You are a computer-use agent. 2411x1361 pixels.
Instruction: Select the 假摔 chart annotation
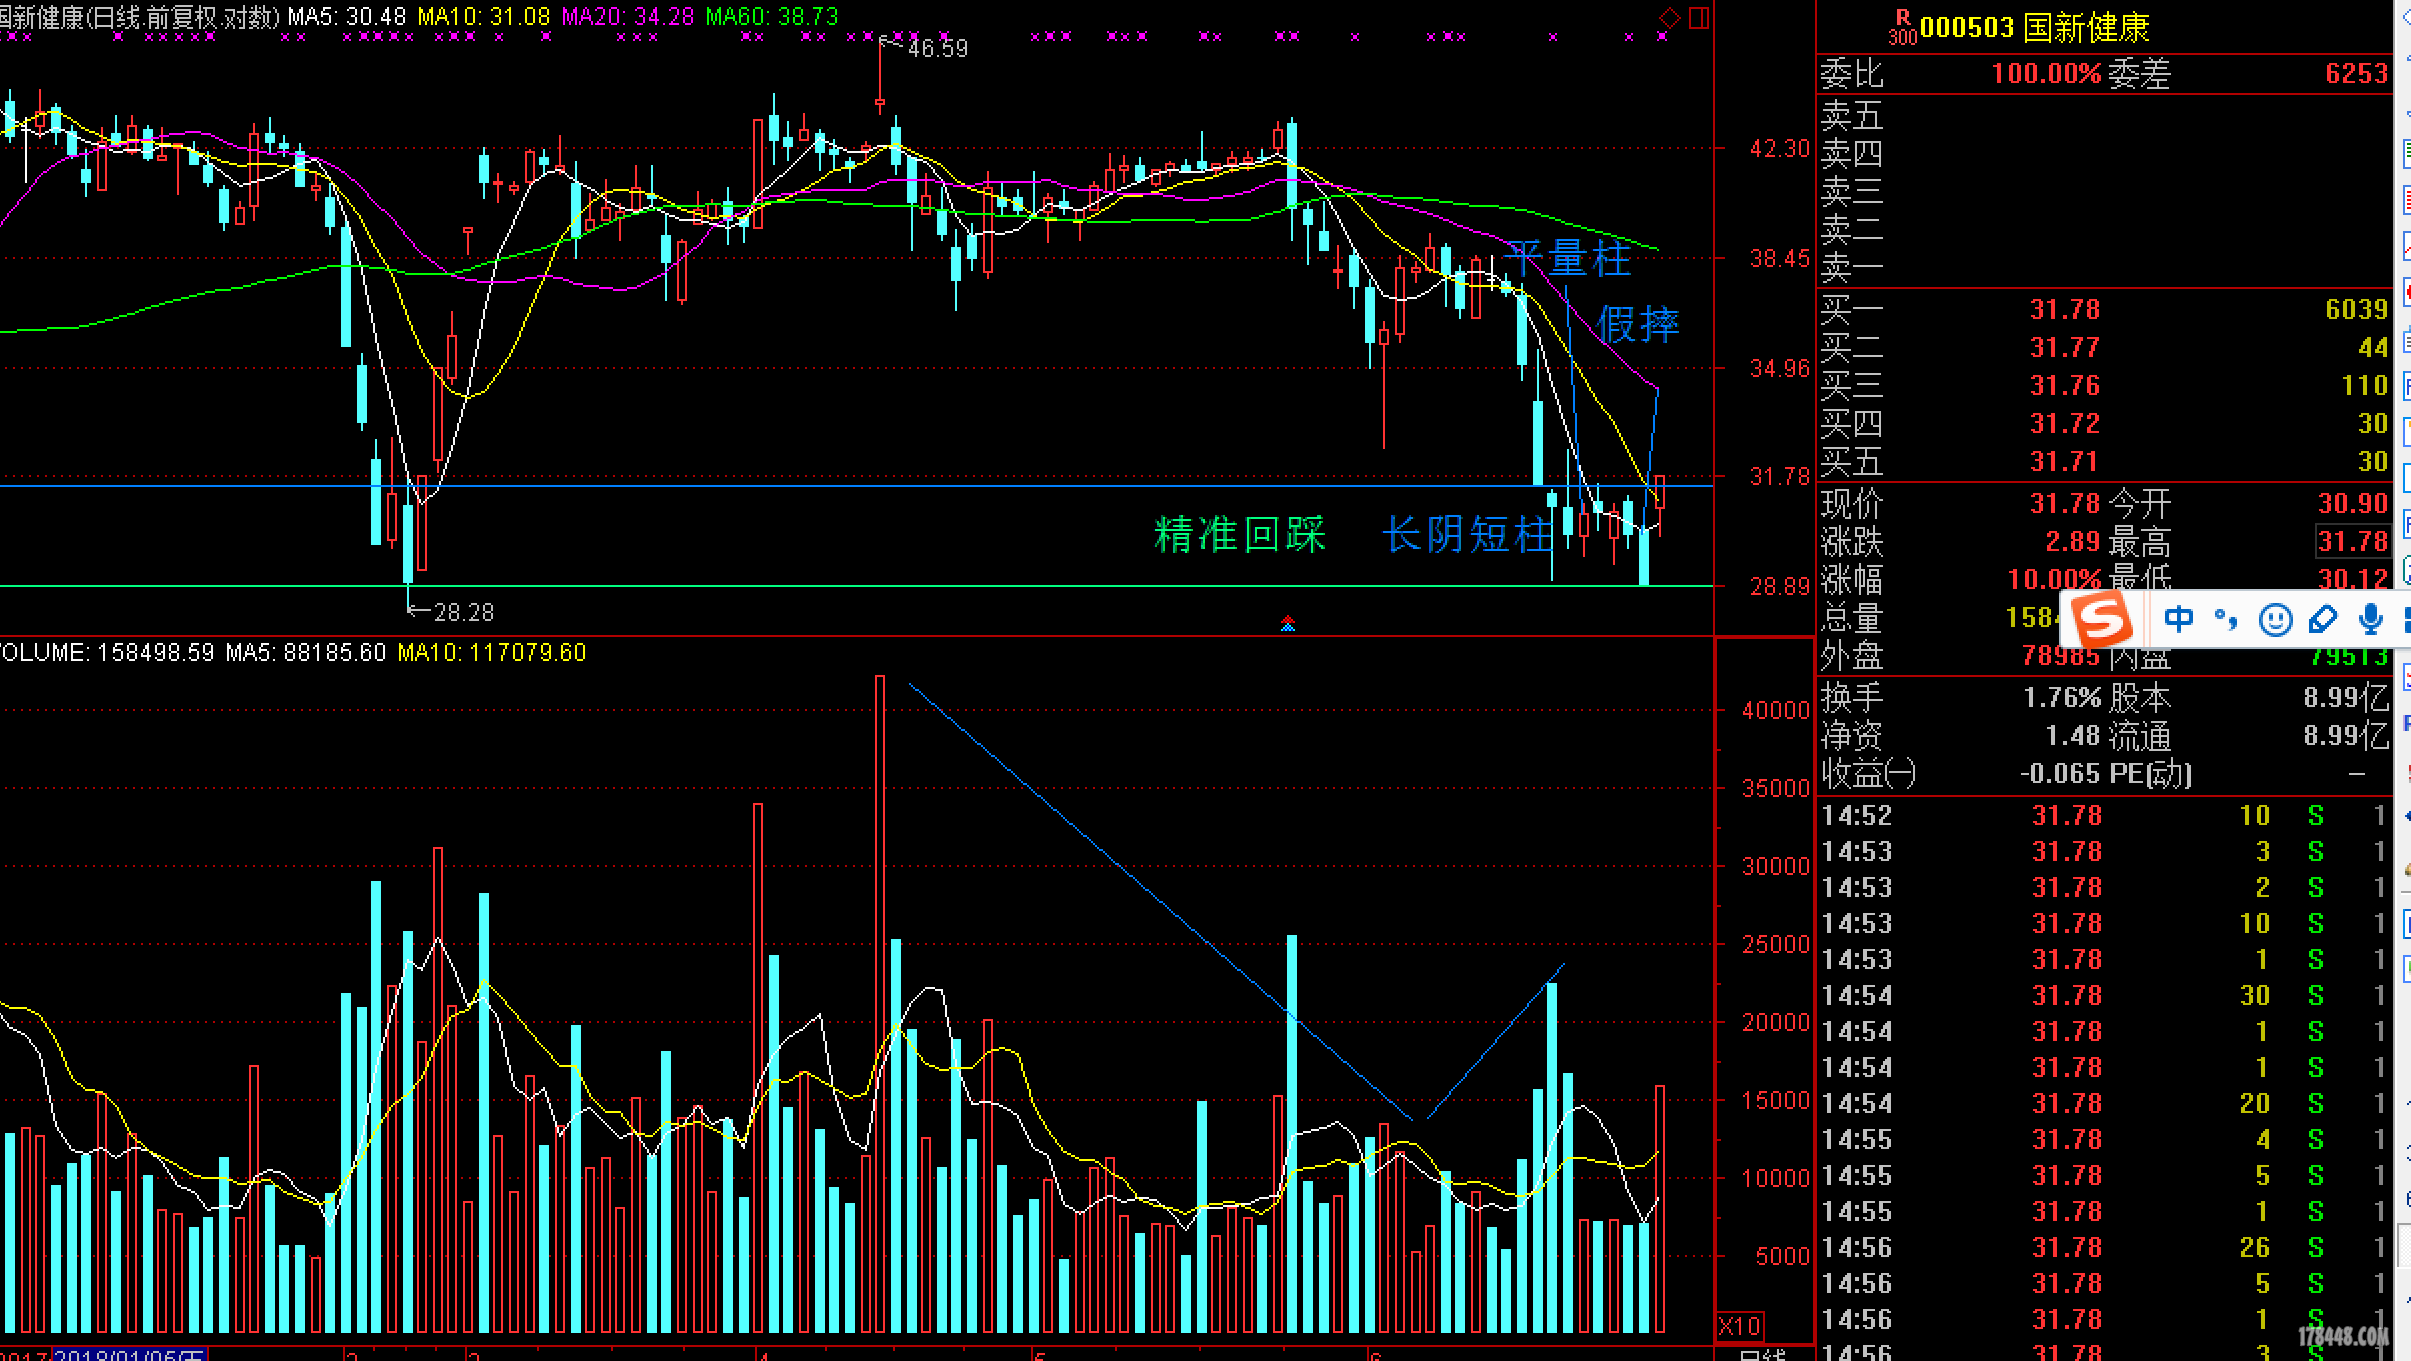point(1638,324)
